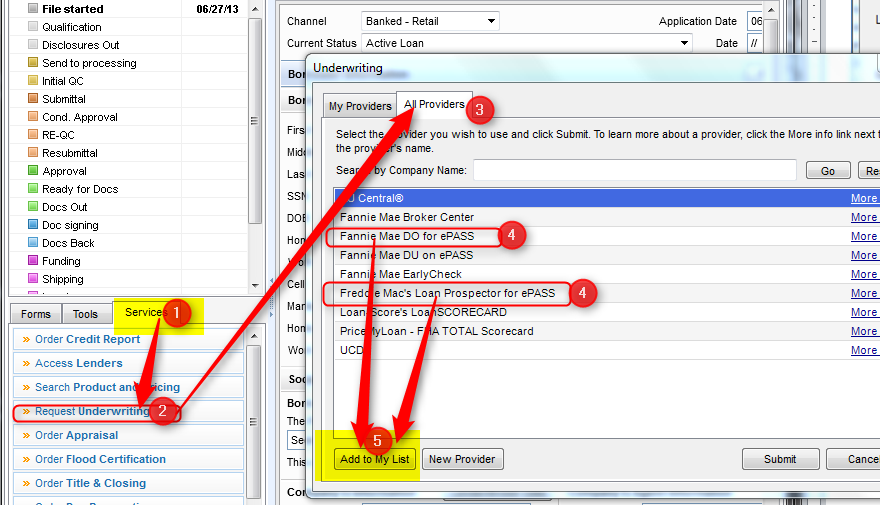This screenshot has width=880, height=505.
Task: Open Request Underwriting service
Action: click(x=129, y=411)
